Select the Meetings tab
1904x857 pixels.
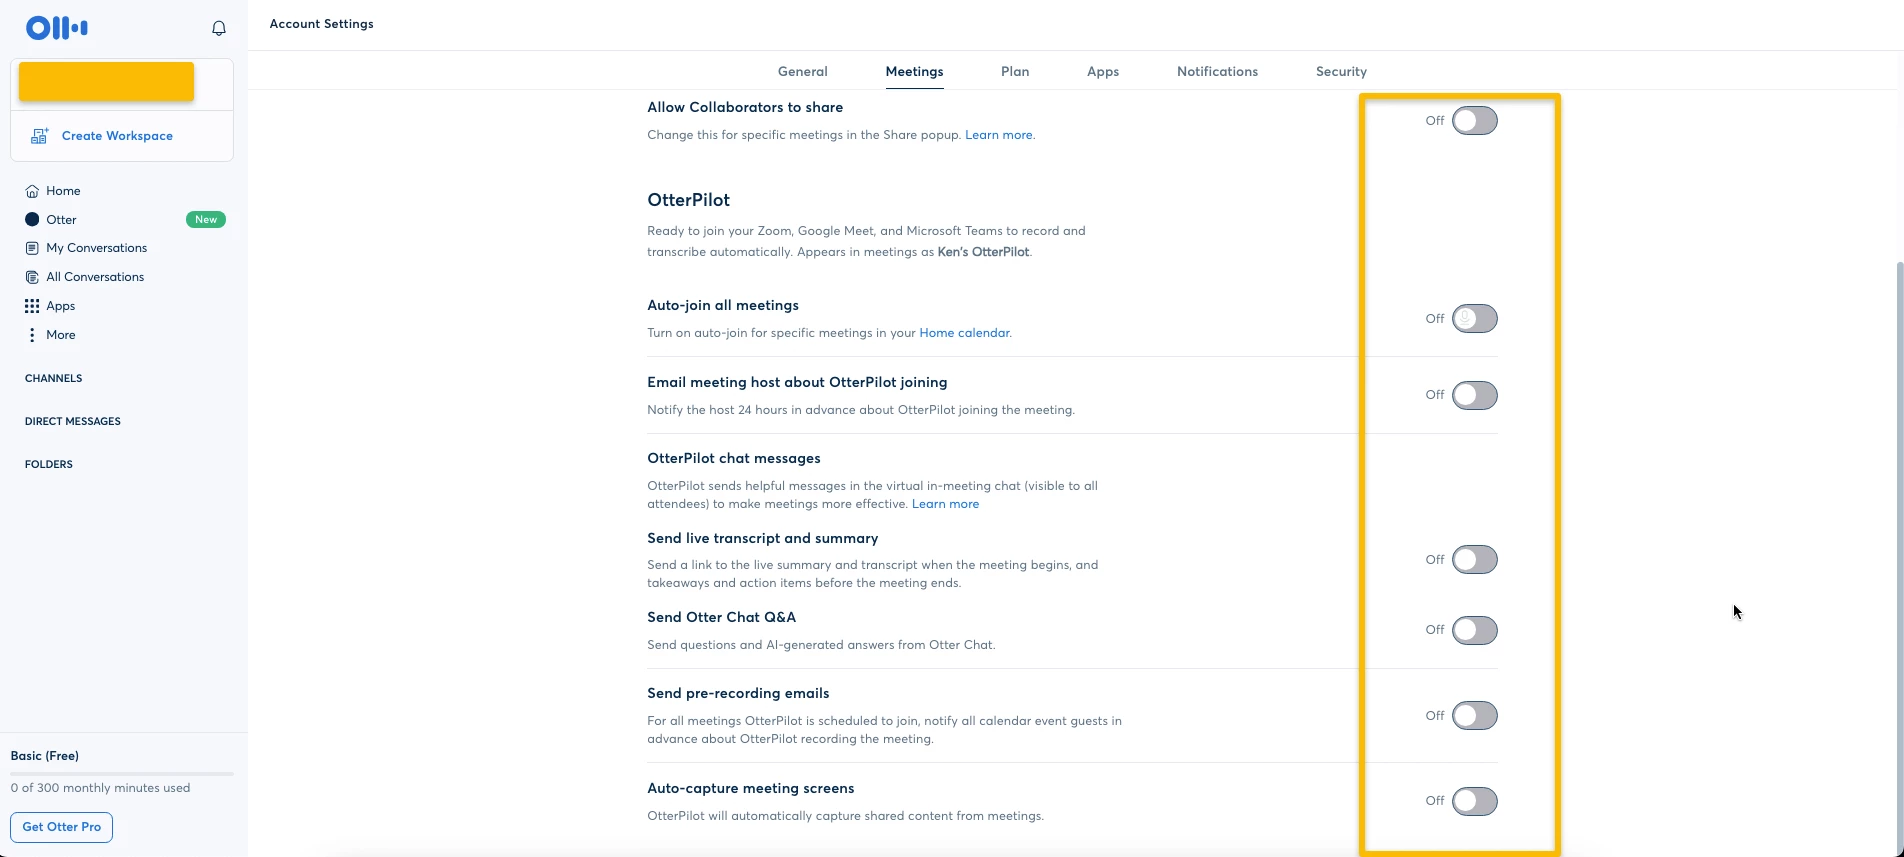coord(914,72)
